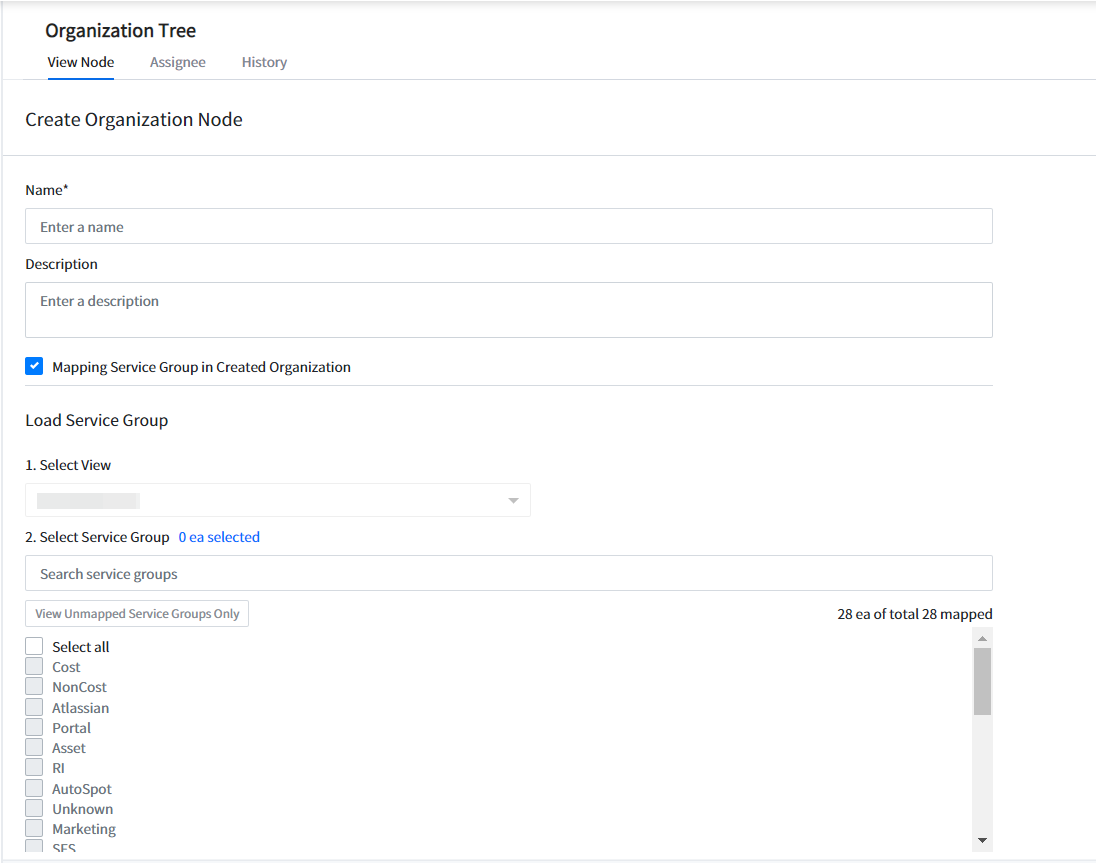Viewport: 1096px width, 863px height.
Task: Open the Select View dropdown
Action: tap(277, 500)
